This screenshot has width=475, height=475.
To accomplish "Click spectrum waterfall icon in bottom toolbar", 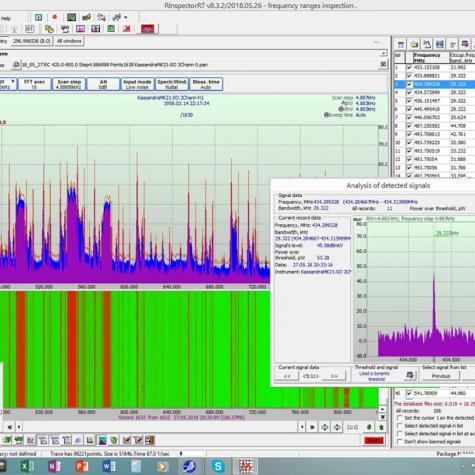I will (102, 440).
